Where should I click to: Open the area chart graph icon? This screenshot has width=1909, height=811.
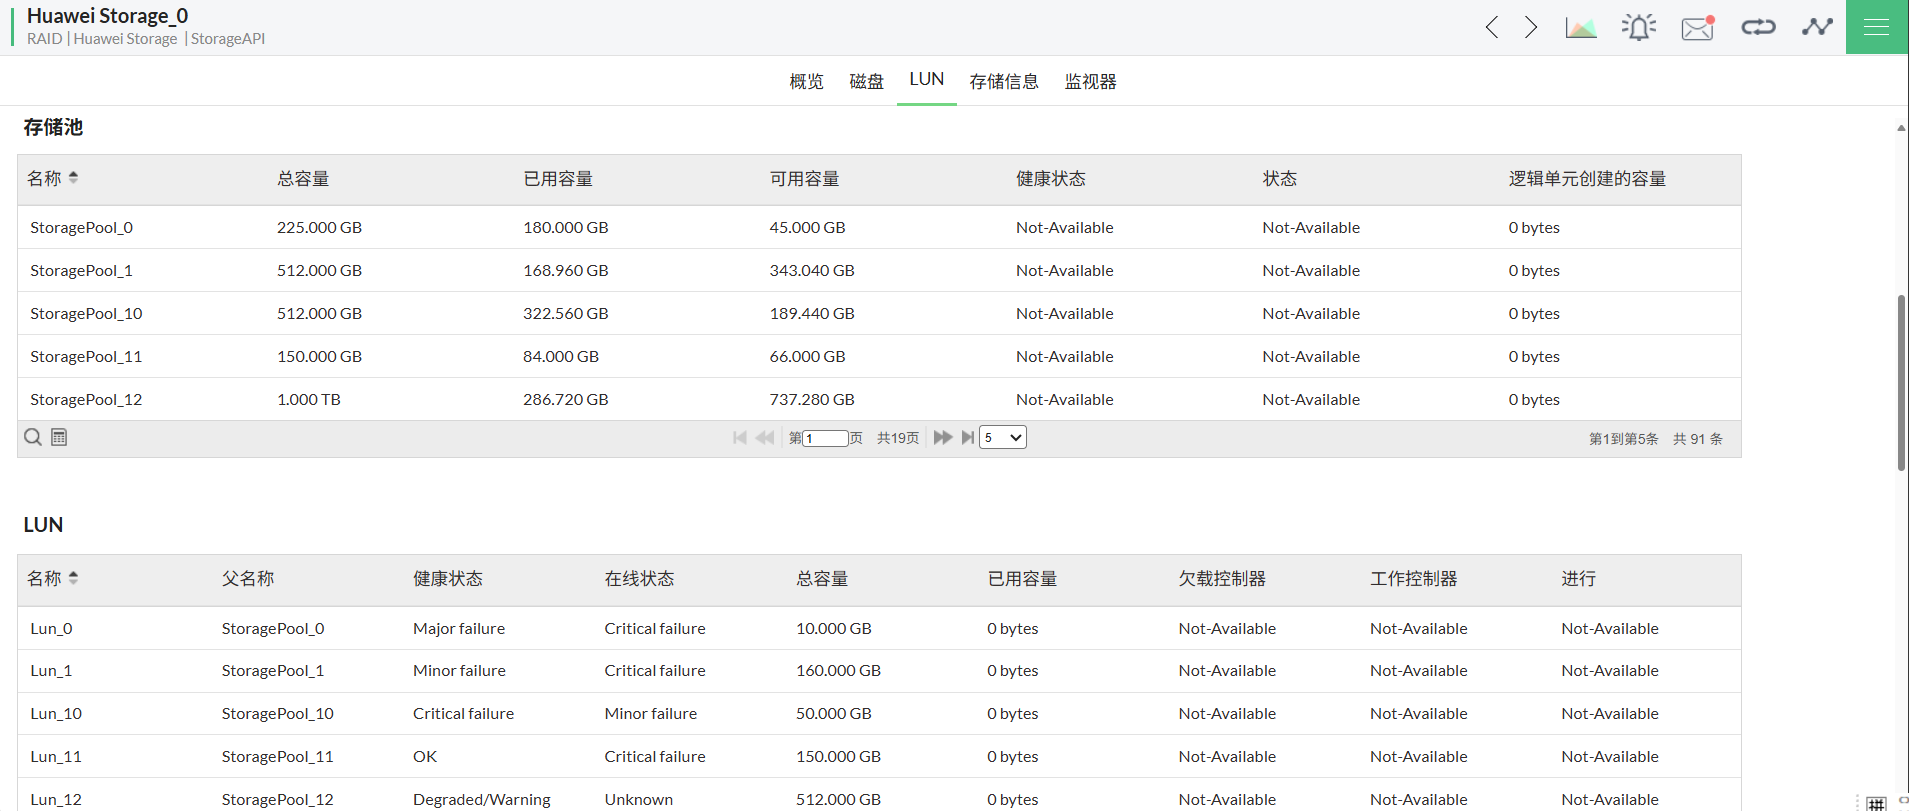(1580, 27)
